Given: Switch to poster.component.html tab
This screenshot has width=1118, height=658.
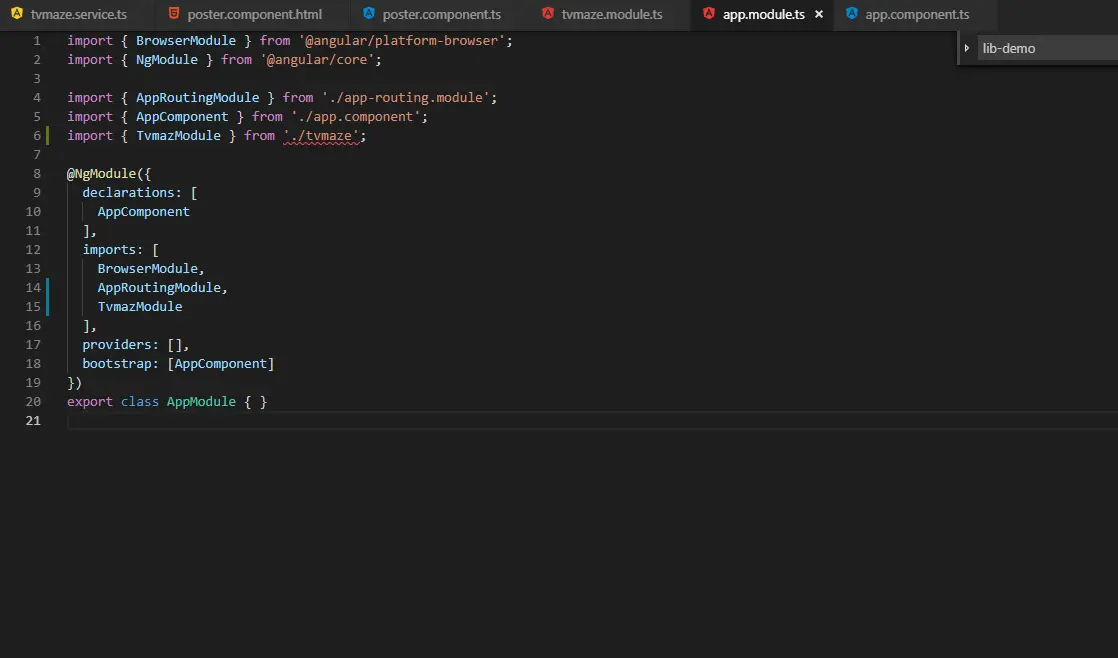Looking at the screenshot, I should [245, 14].
